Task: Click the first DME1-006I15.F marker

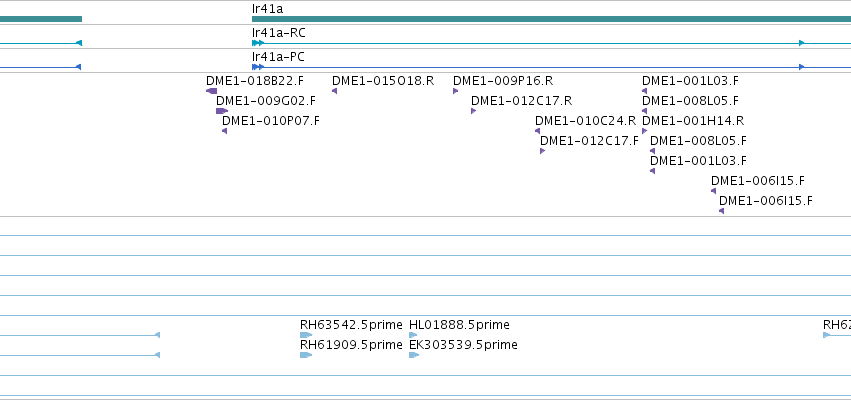Action: pos(713,191)
